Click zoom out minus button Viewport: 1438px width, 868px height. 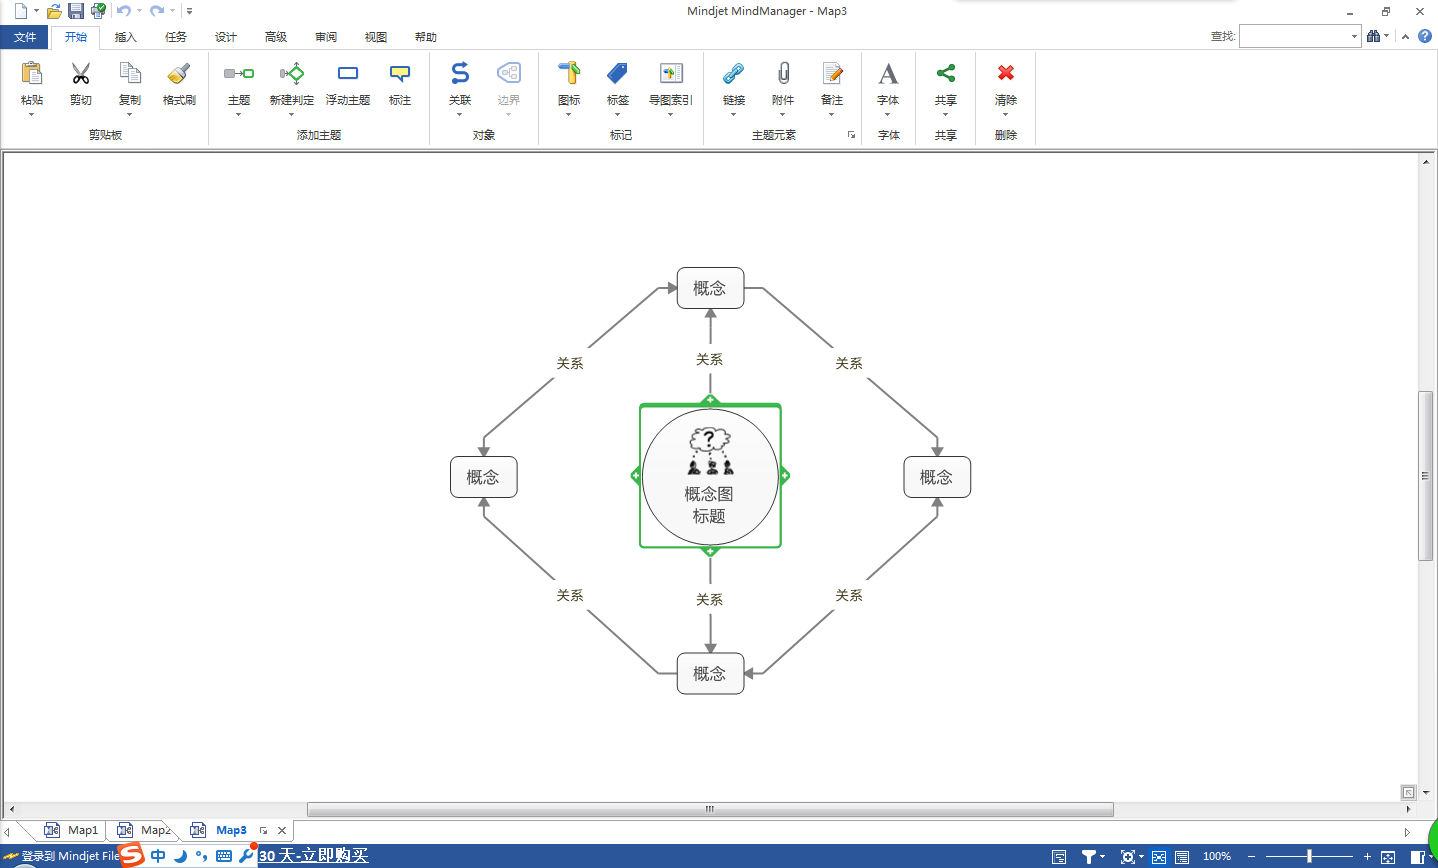point(1251,857)
